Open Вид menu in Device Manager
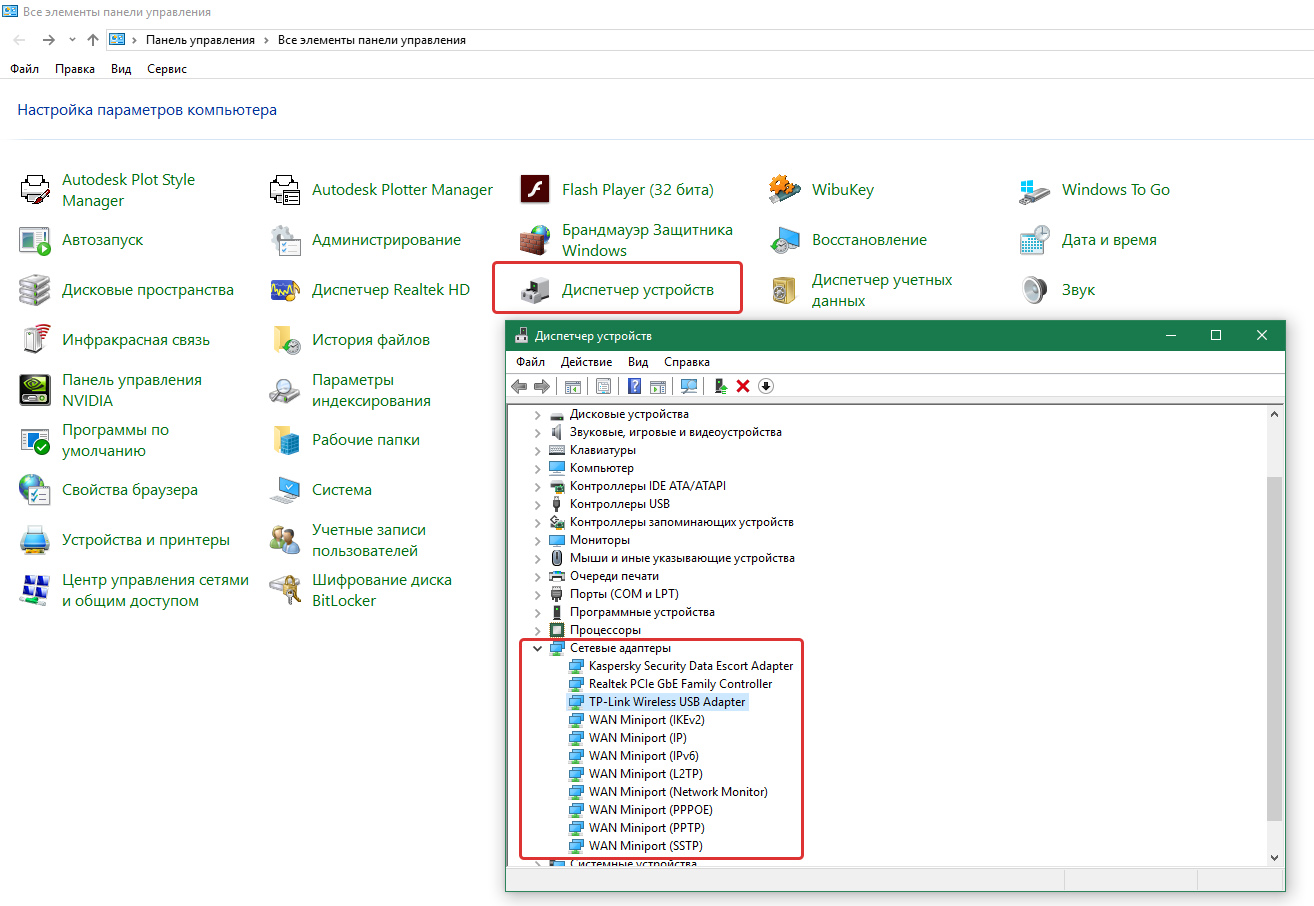This screenshot has height=906, width=1314. click(x=638, y=362)
